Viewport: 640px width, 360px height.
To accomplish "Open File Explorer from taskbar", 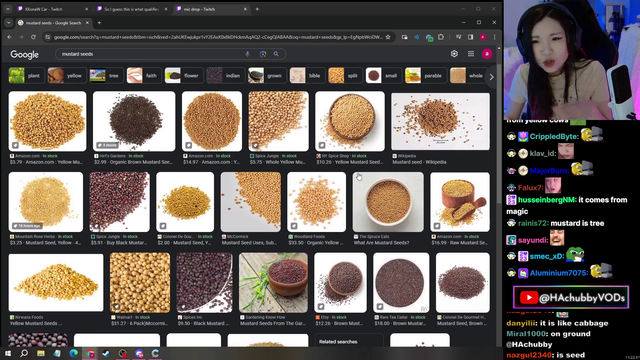I will coord(41,353).
